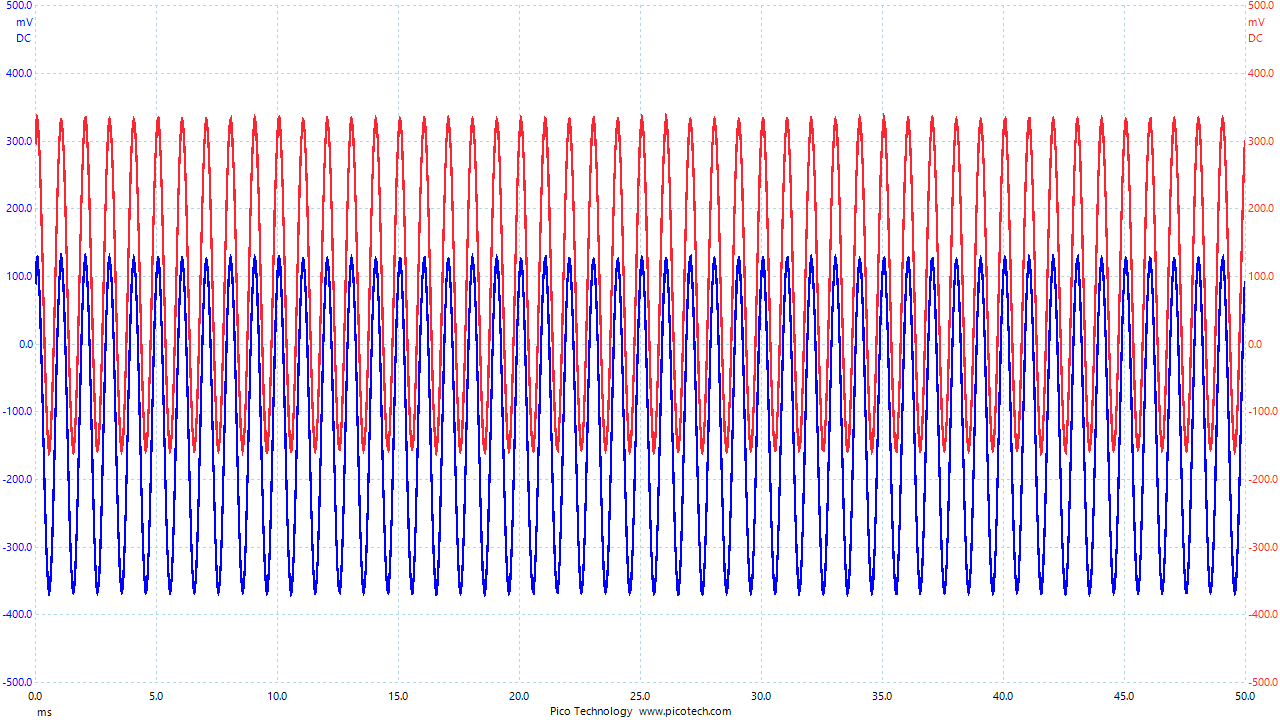Click the blue 100.0 voltage axis label
The image size is (1280, 720).
pos(19,276)
